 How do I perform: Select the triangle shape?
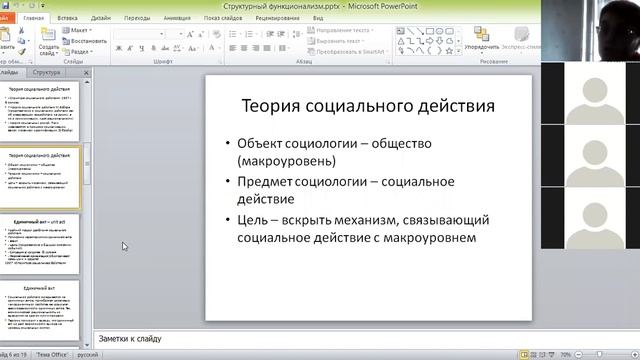point(400,41)
